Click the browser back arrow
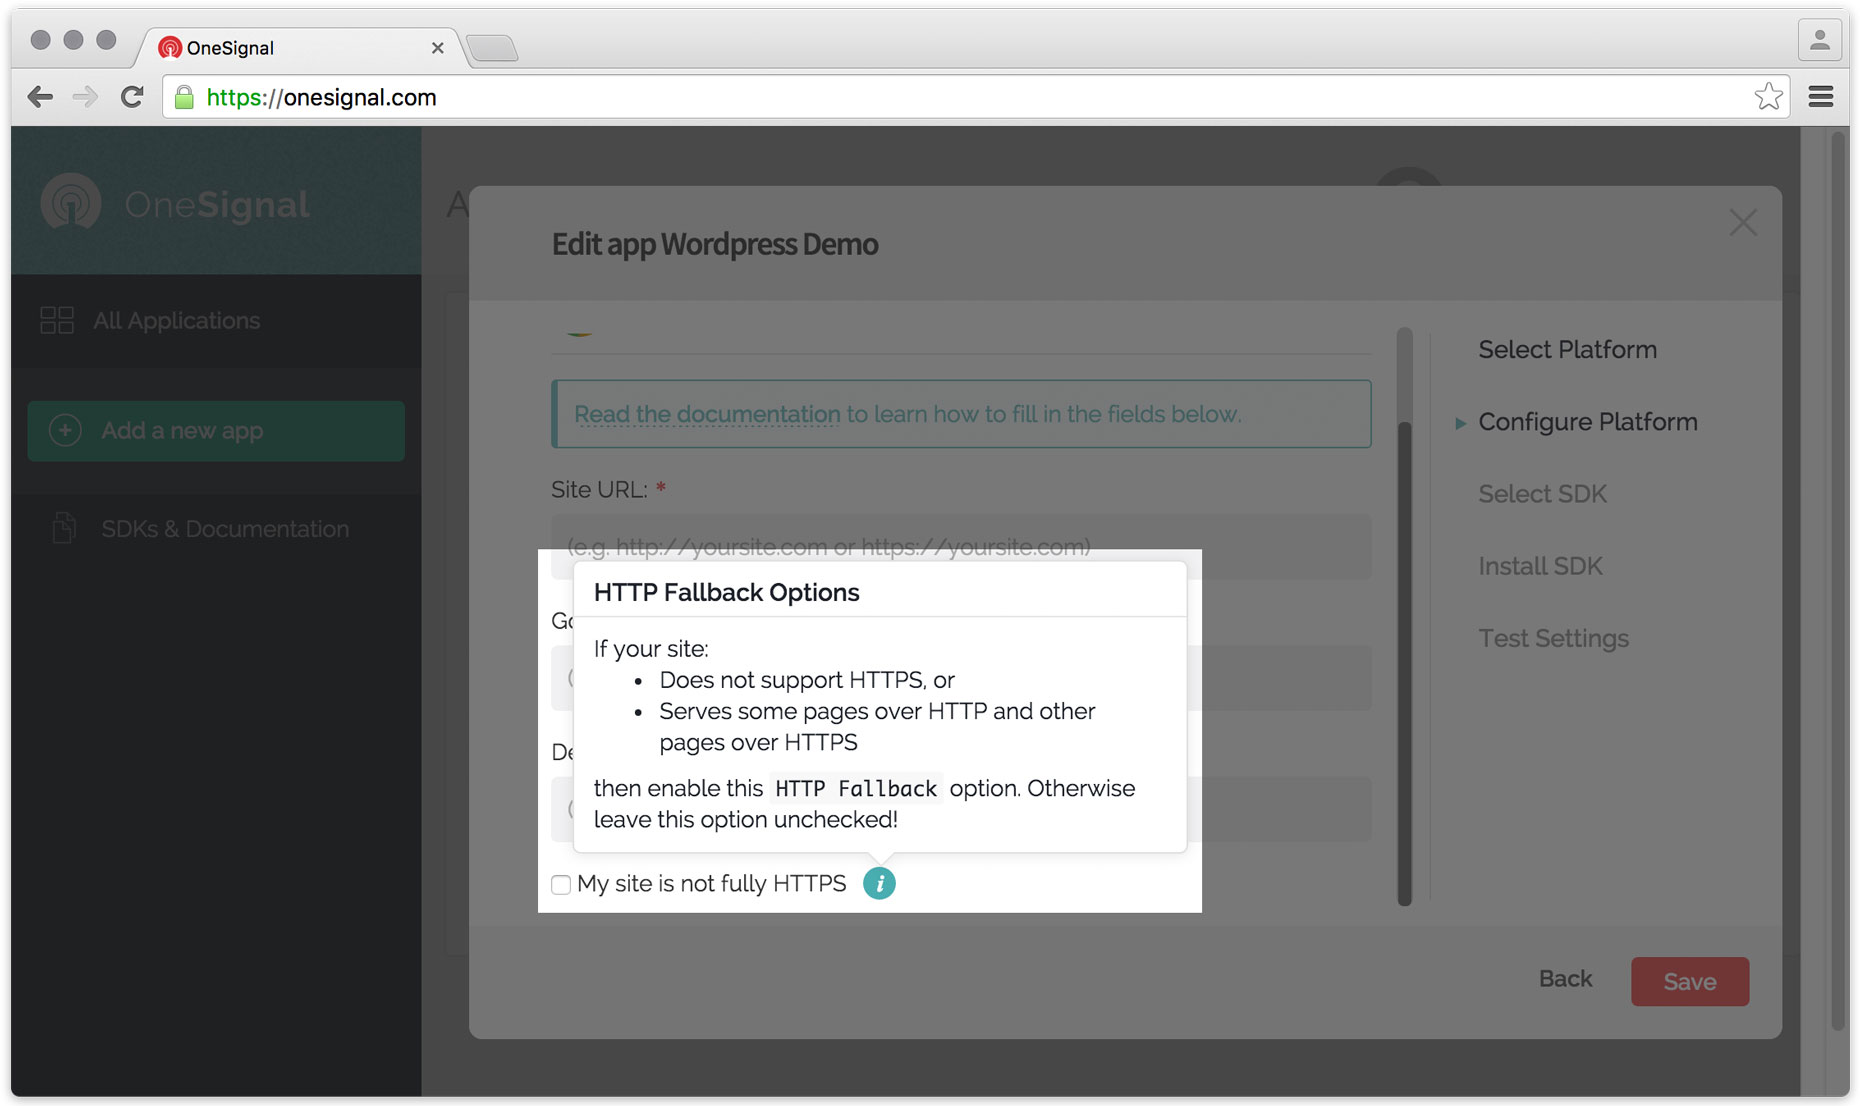 tap(40, 97)
